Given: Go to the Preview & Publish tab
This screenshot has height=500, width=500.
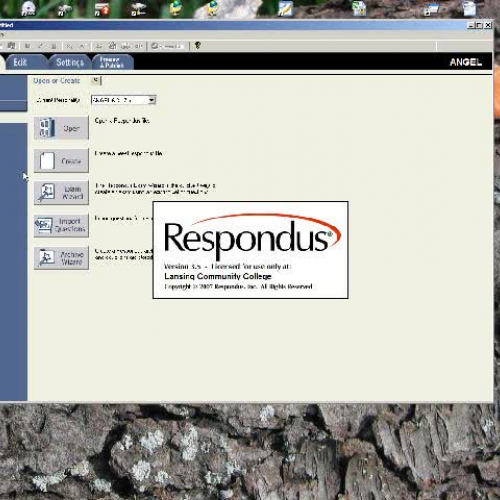Looking at the screenshot, I should click(113, 62).
